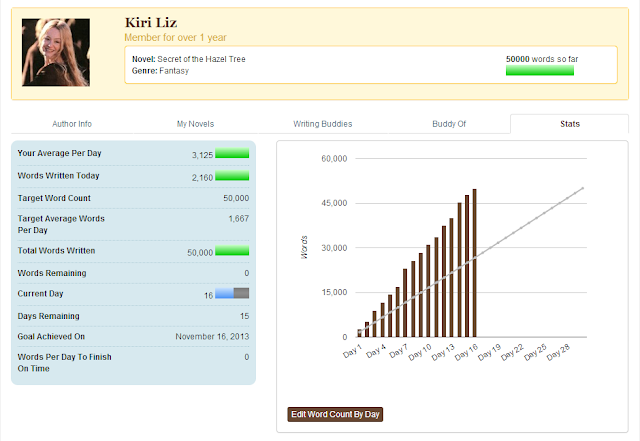Select the Buddy Of tab

449,124
